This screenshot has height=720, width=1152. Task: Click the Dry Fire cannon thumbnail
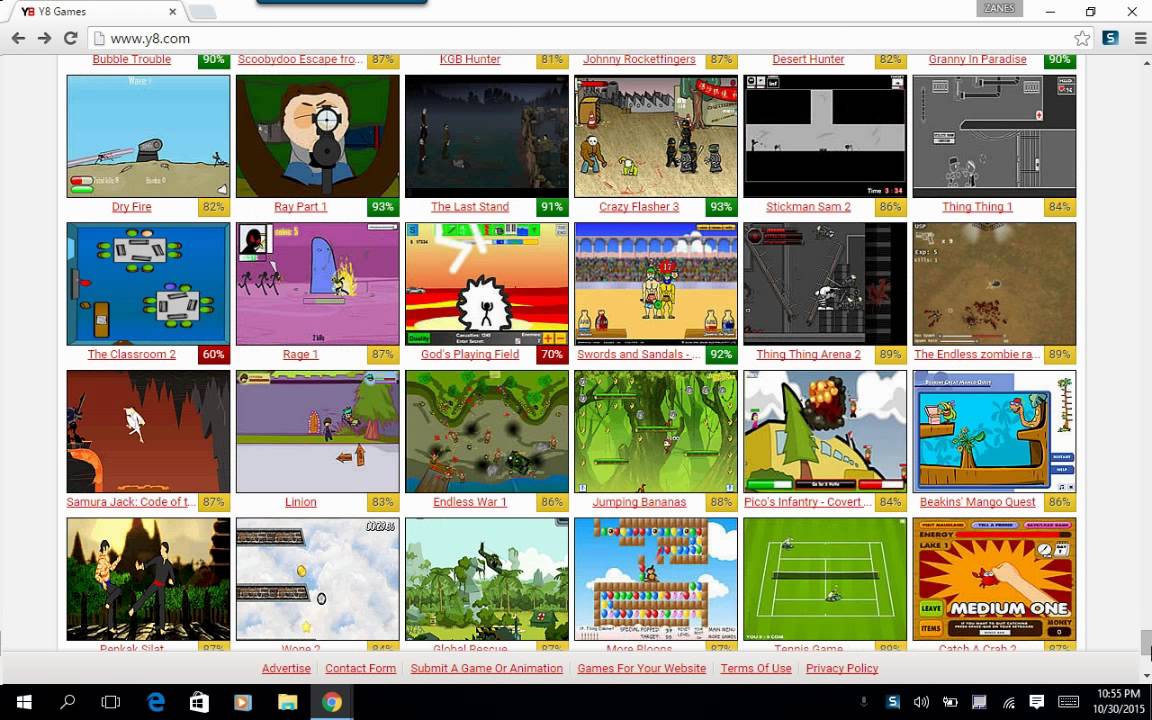point(148,136)
